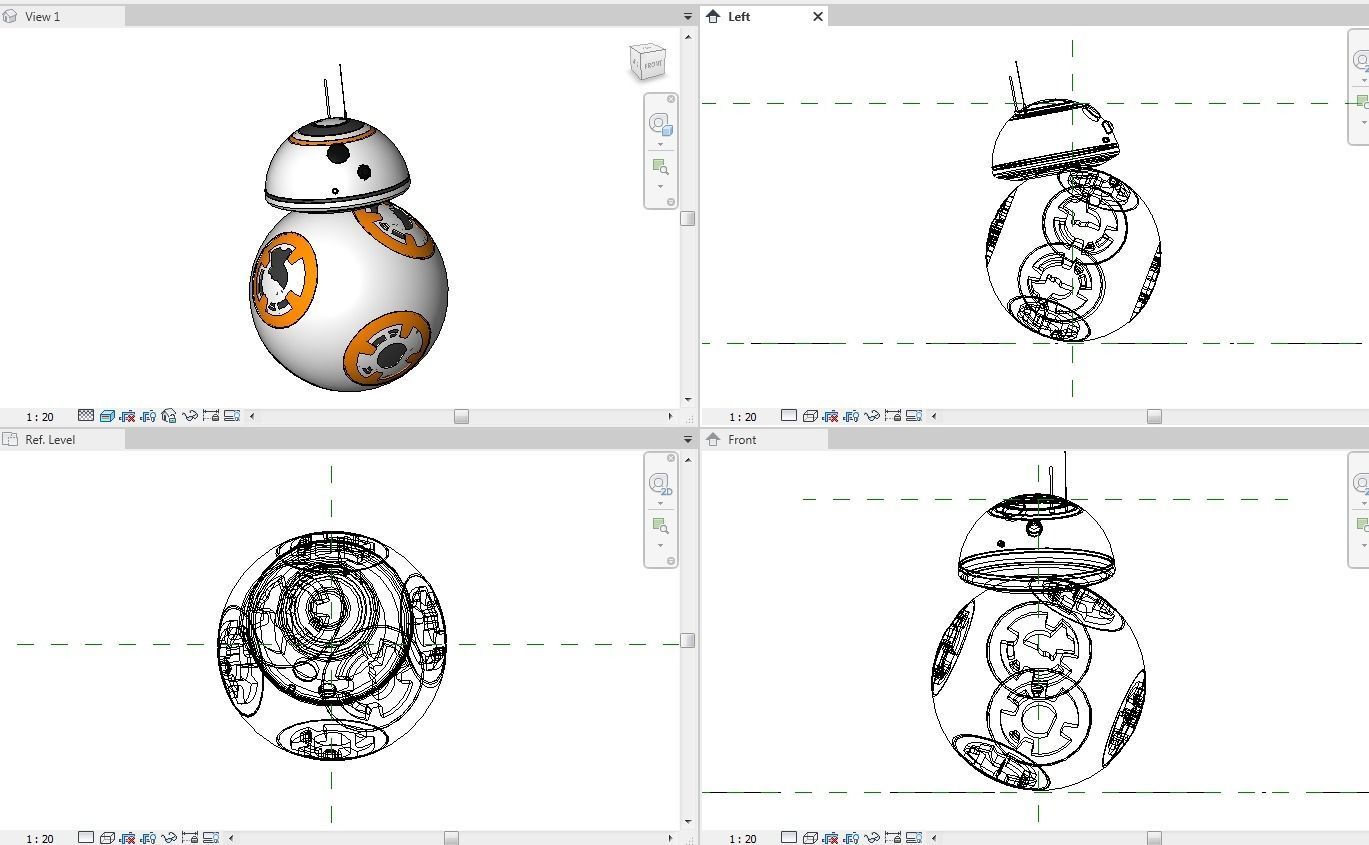The width and height of the screenshot is (1369, 845).
Task: Select the Temporary Hide/Isolate glasses icon
Action: (x=189, y=416)
